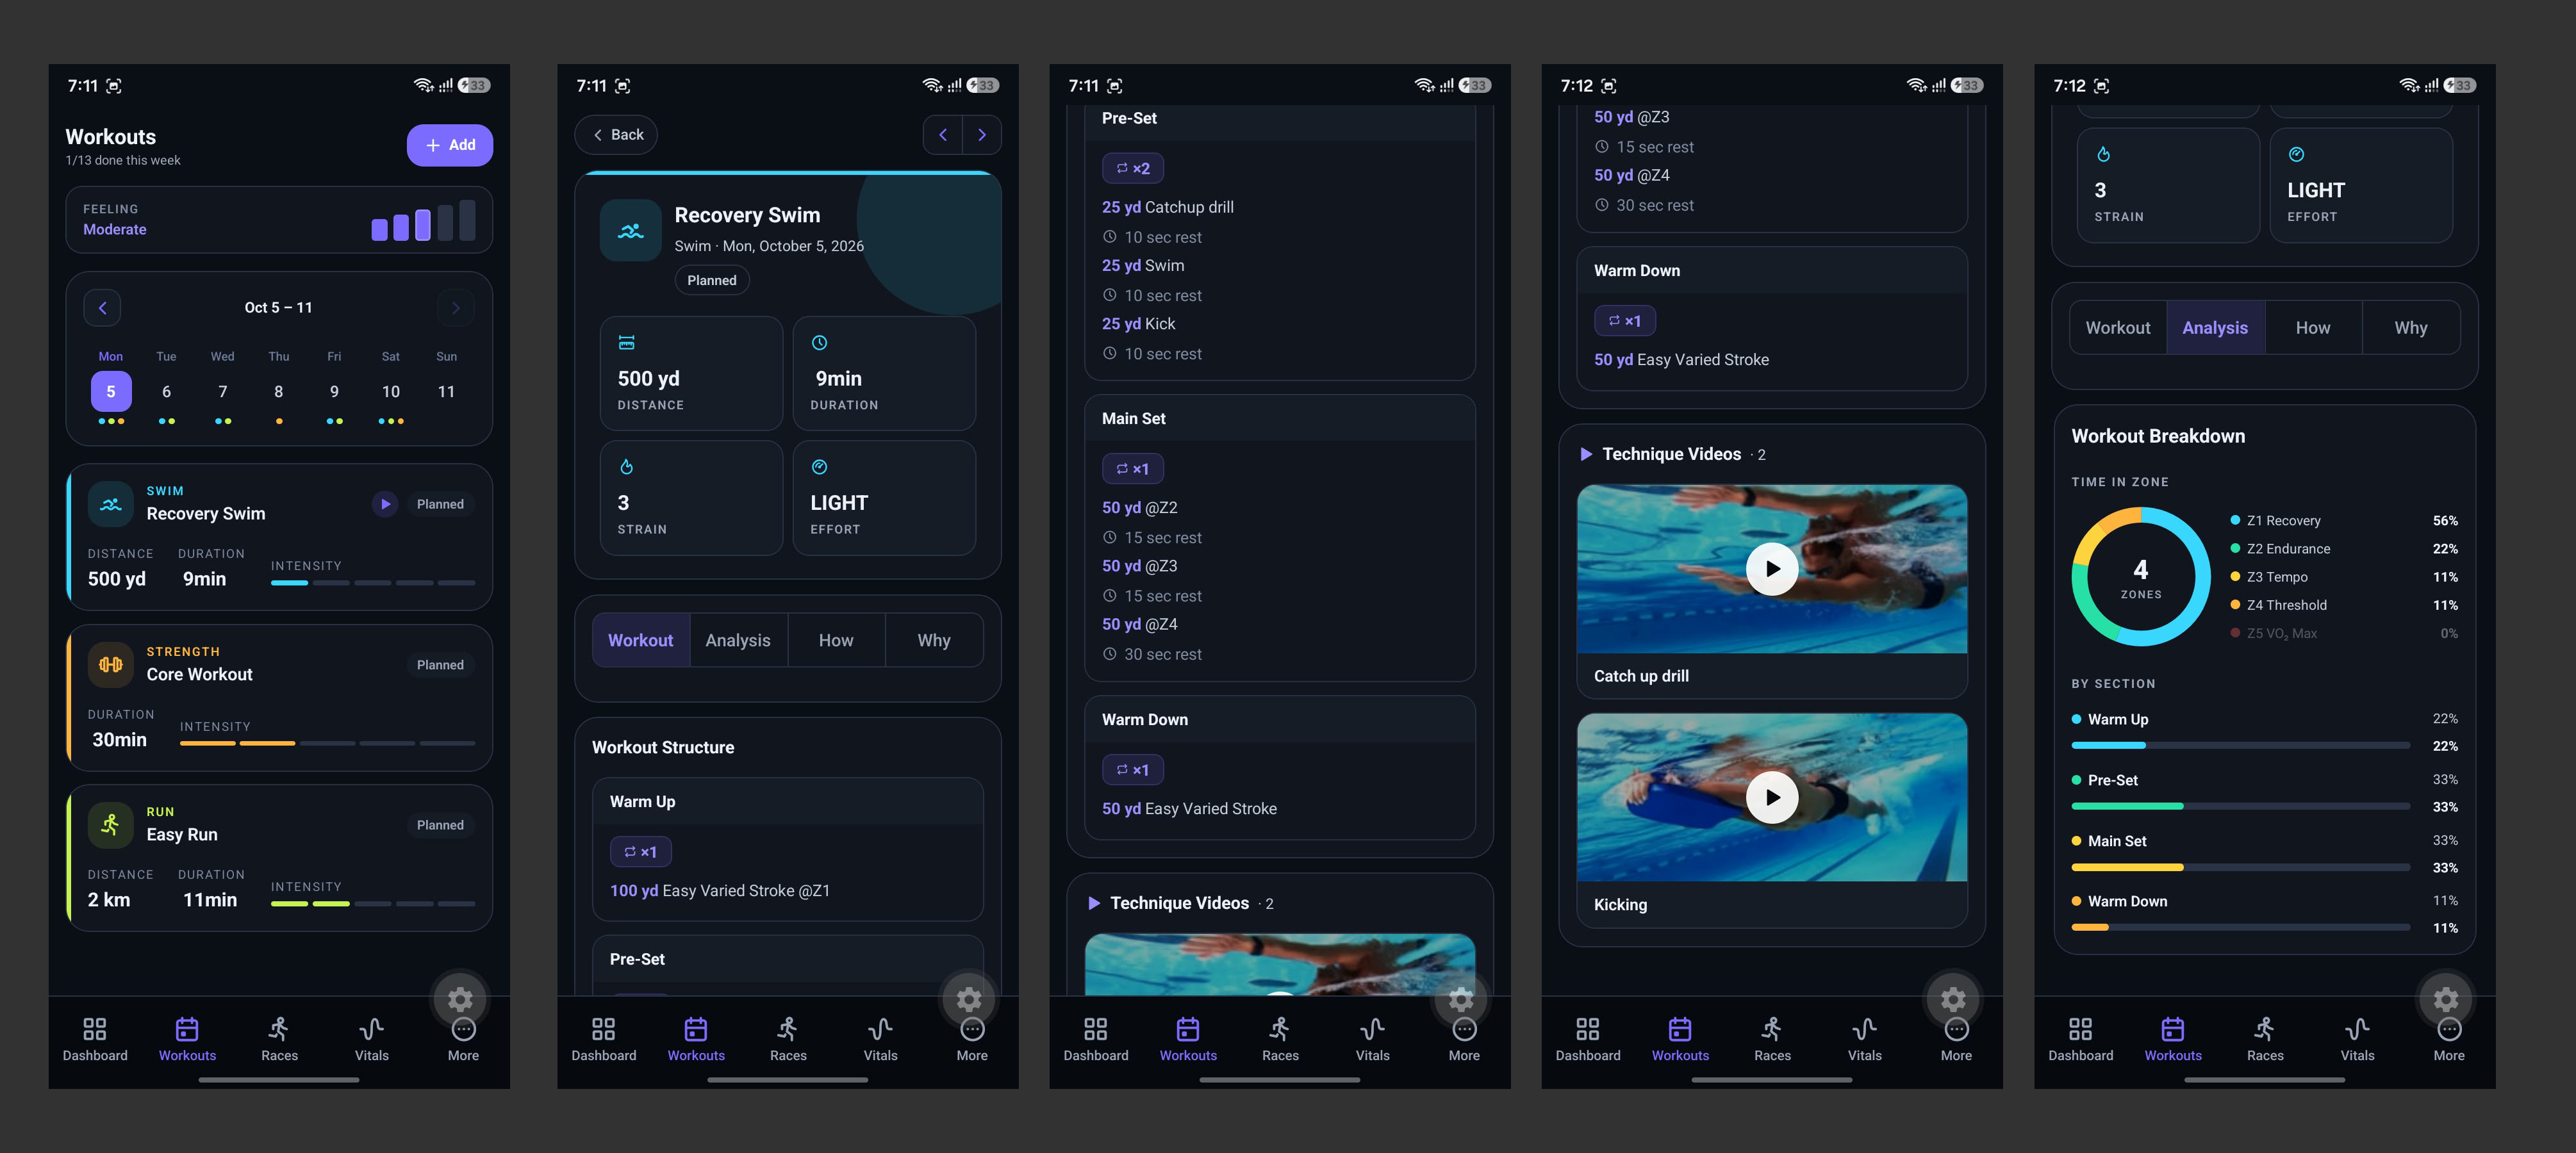Start Recovery Swim with its play icon
The width and height of the screenshot is (2576, 1153).
385,504
